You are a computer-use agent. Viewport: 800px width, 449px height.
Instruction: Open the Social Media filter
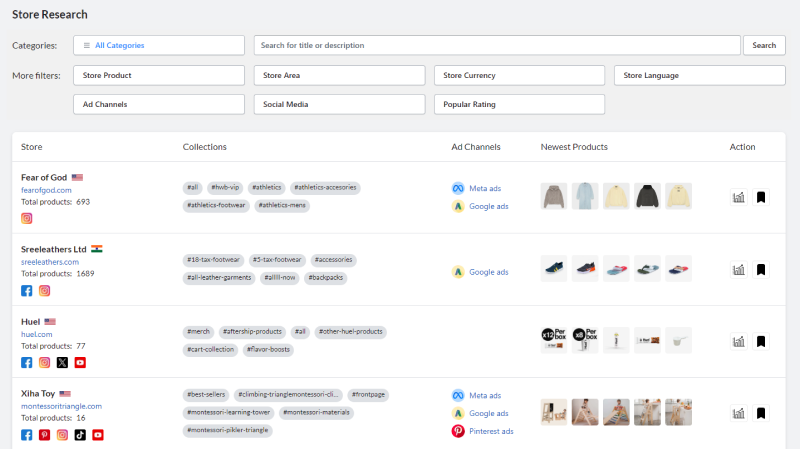[339, 104]
